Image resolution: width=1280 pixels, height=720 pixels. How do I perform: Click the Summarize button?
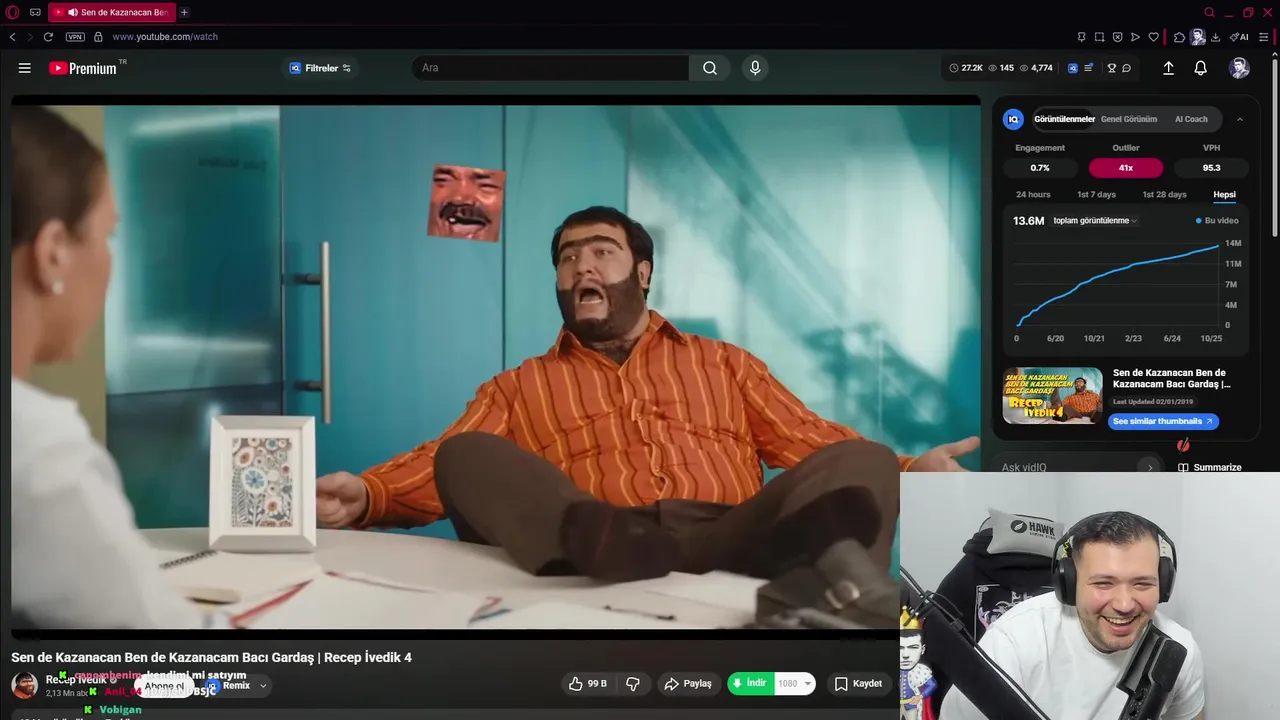click(x=1210, y=467)
